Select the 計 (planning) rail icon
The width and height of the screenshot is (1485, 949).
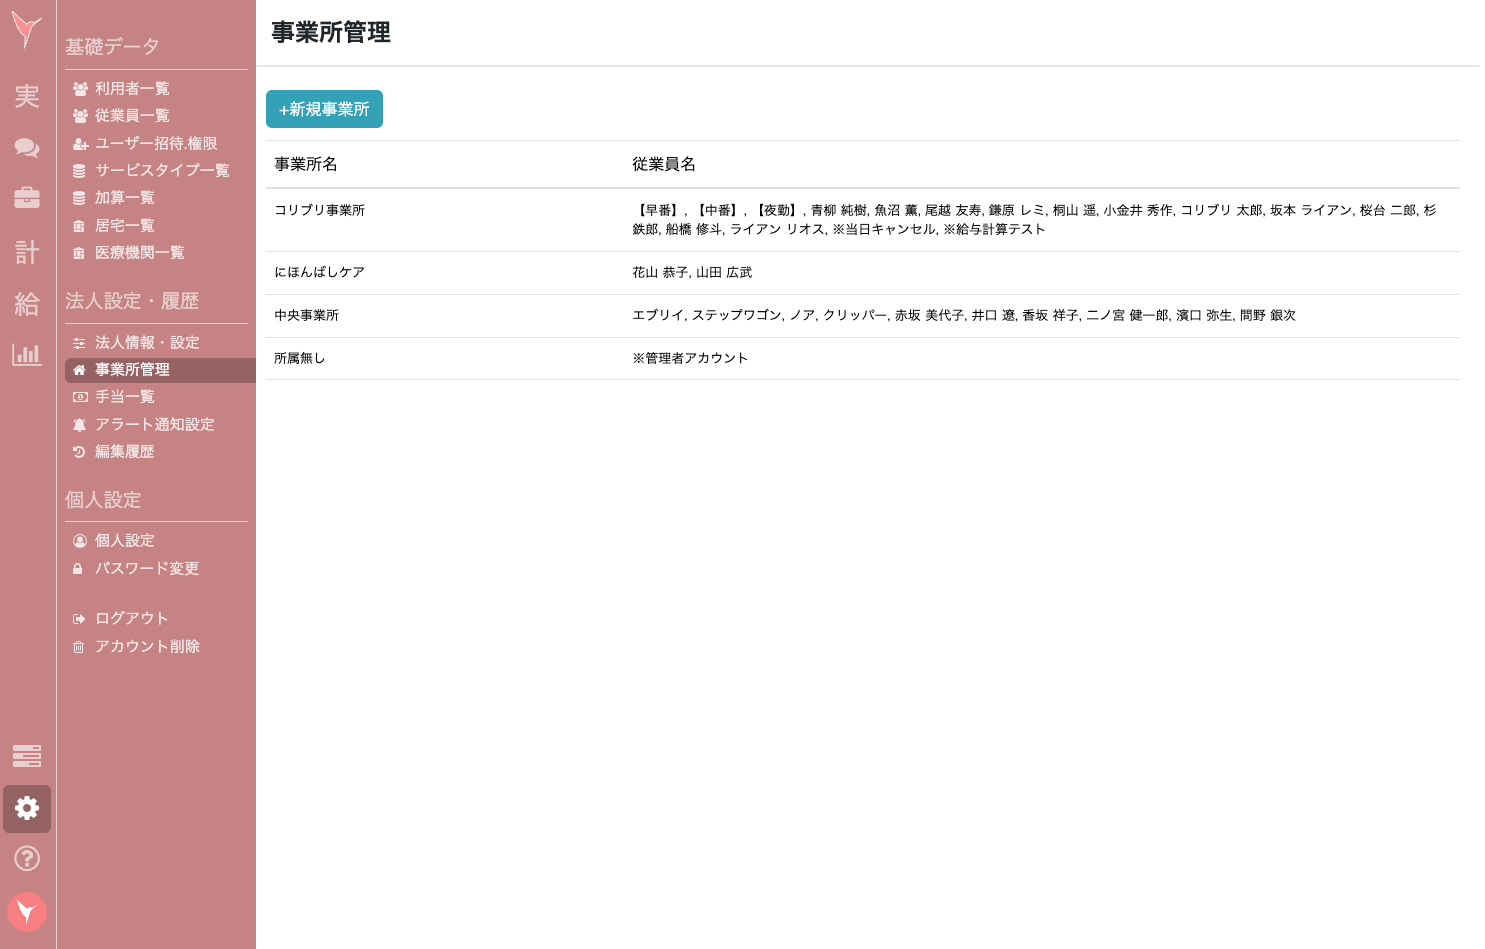tap(26, 252)
